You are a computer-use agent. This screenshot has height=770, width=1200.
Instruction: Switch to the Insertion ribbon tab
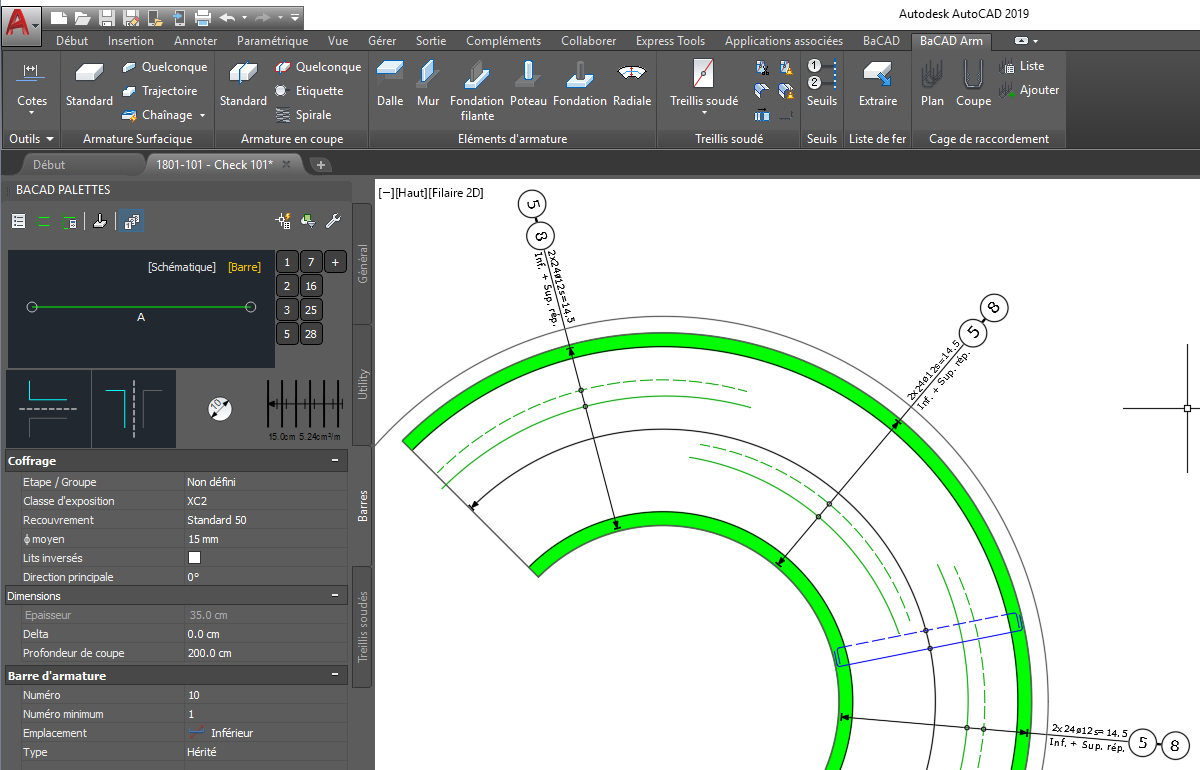pyautogui.click(x=131, y=41)
